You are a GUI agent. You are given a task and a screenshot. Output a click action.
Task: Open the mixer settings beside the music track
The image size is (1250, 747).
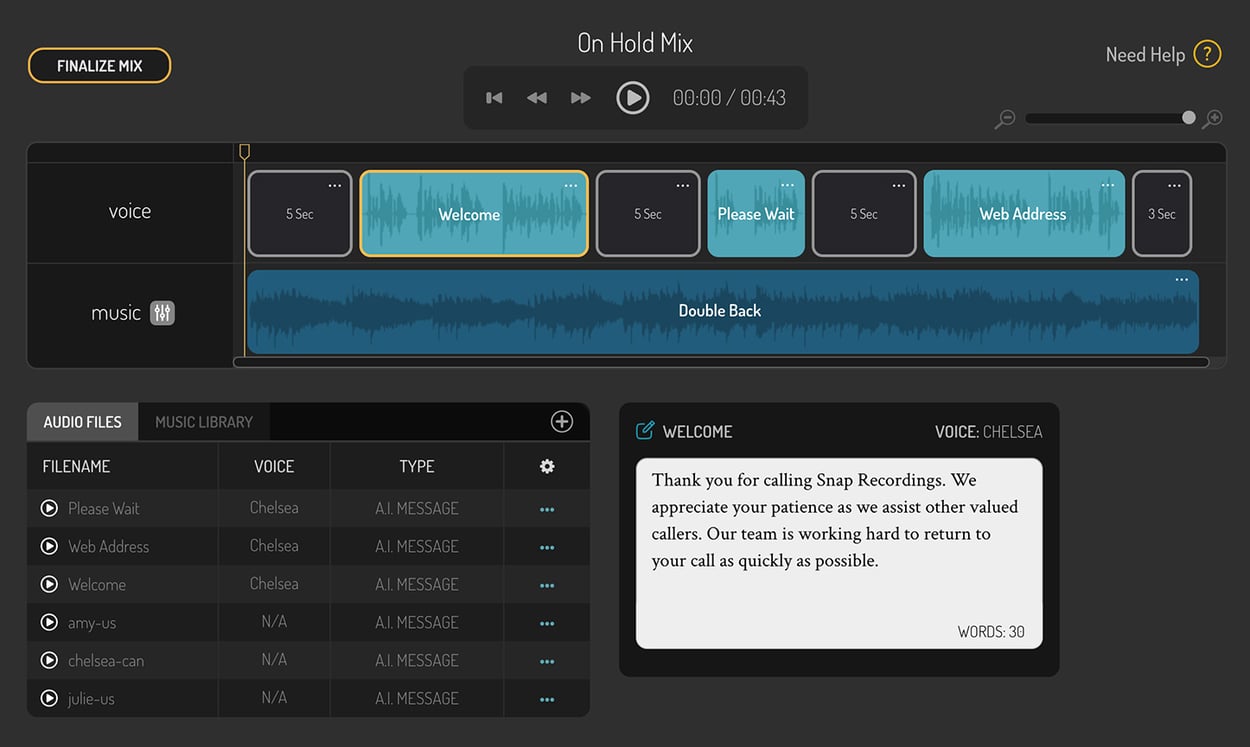click(163, 312)
